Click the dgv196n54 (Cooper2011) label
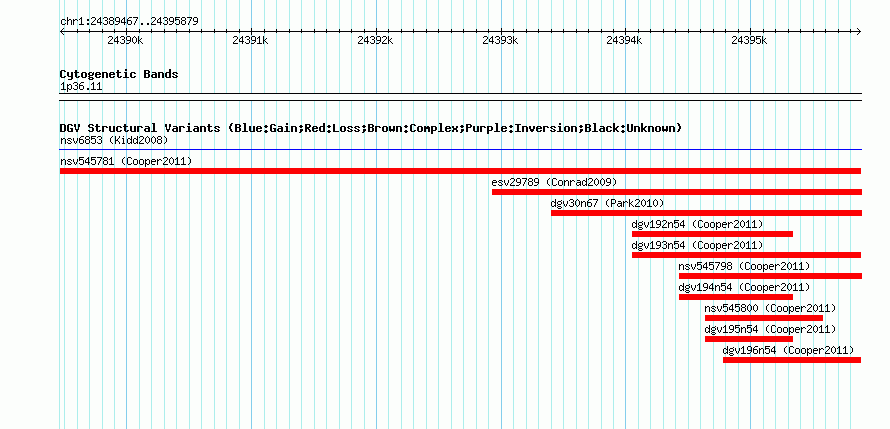Viewport: 890px width, 429px height. click(788, 350)
